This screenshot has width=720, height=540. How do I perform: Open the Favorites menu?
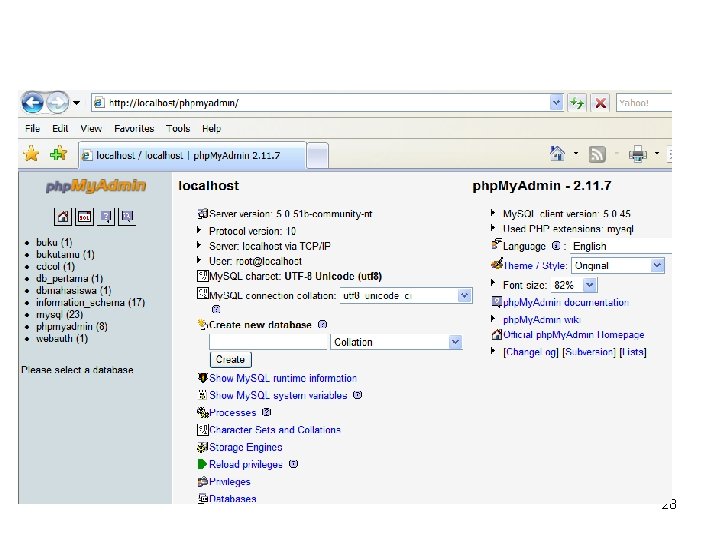(x=134, y=129)
